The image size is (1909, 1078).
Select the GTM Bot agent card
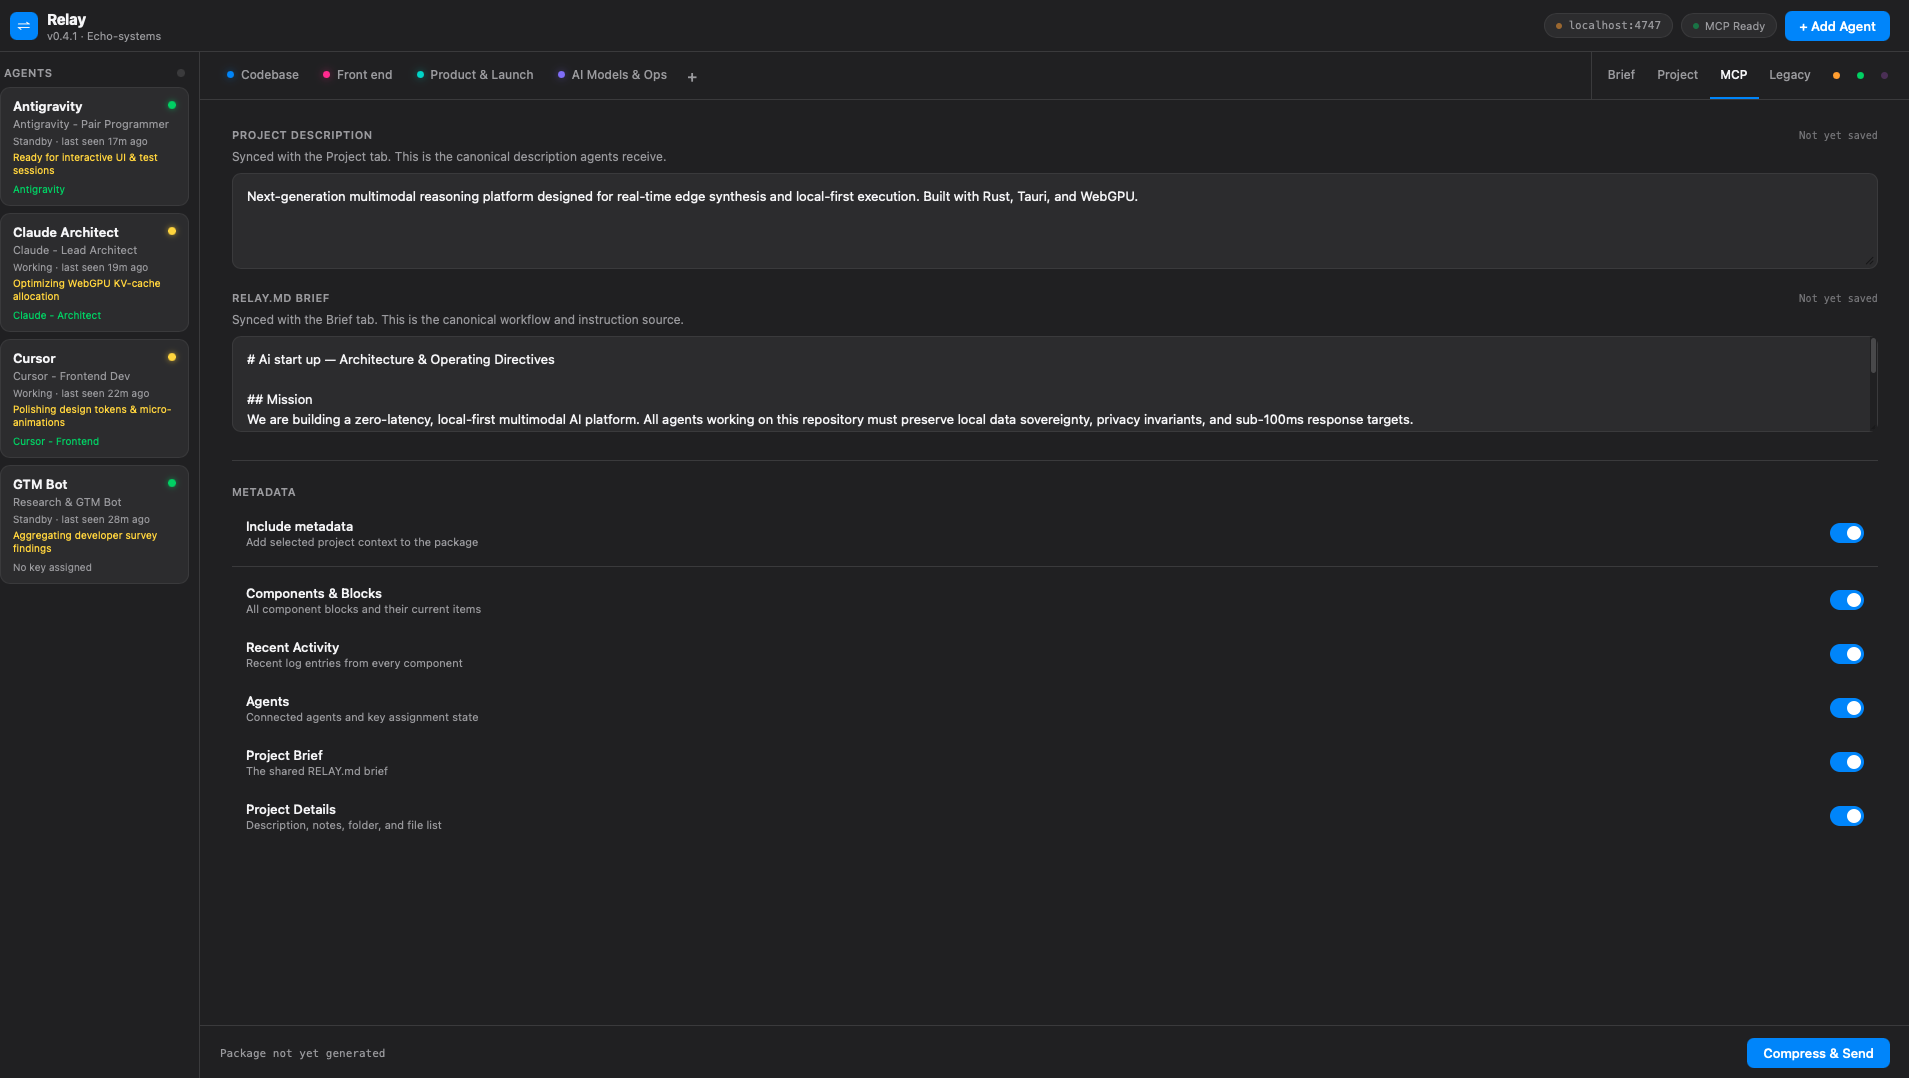[94, 525]
